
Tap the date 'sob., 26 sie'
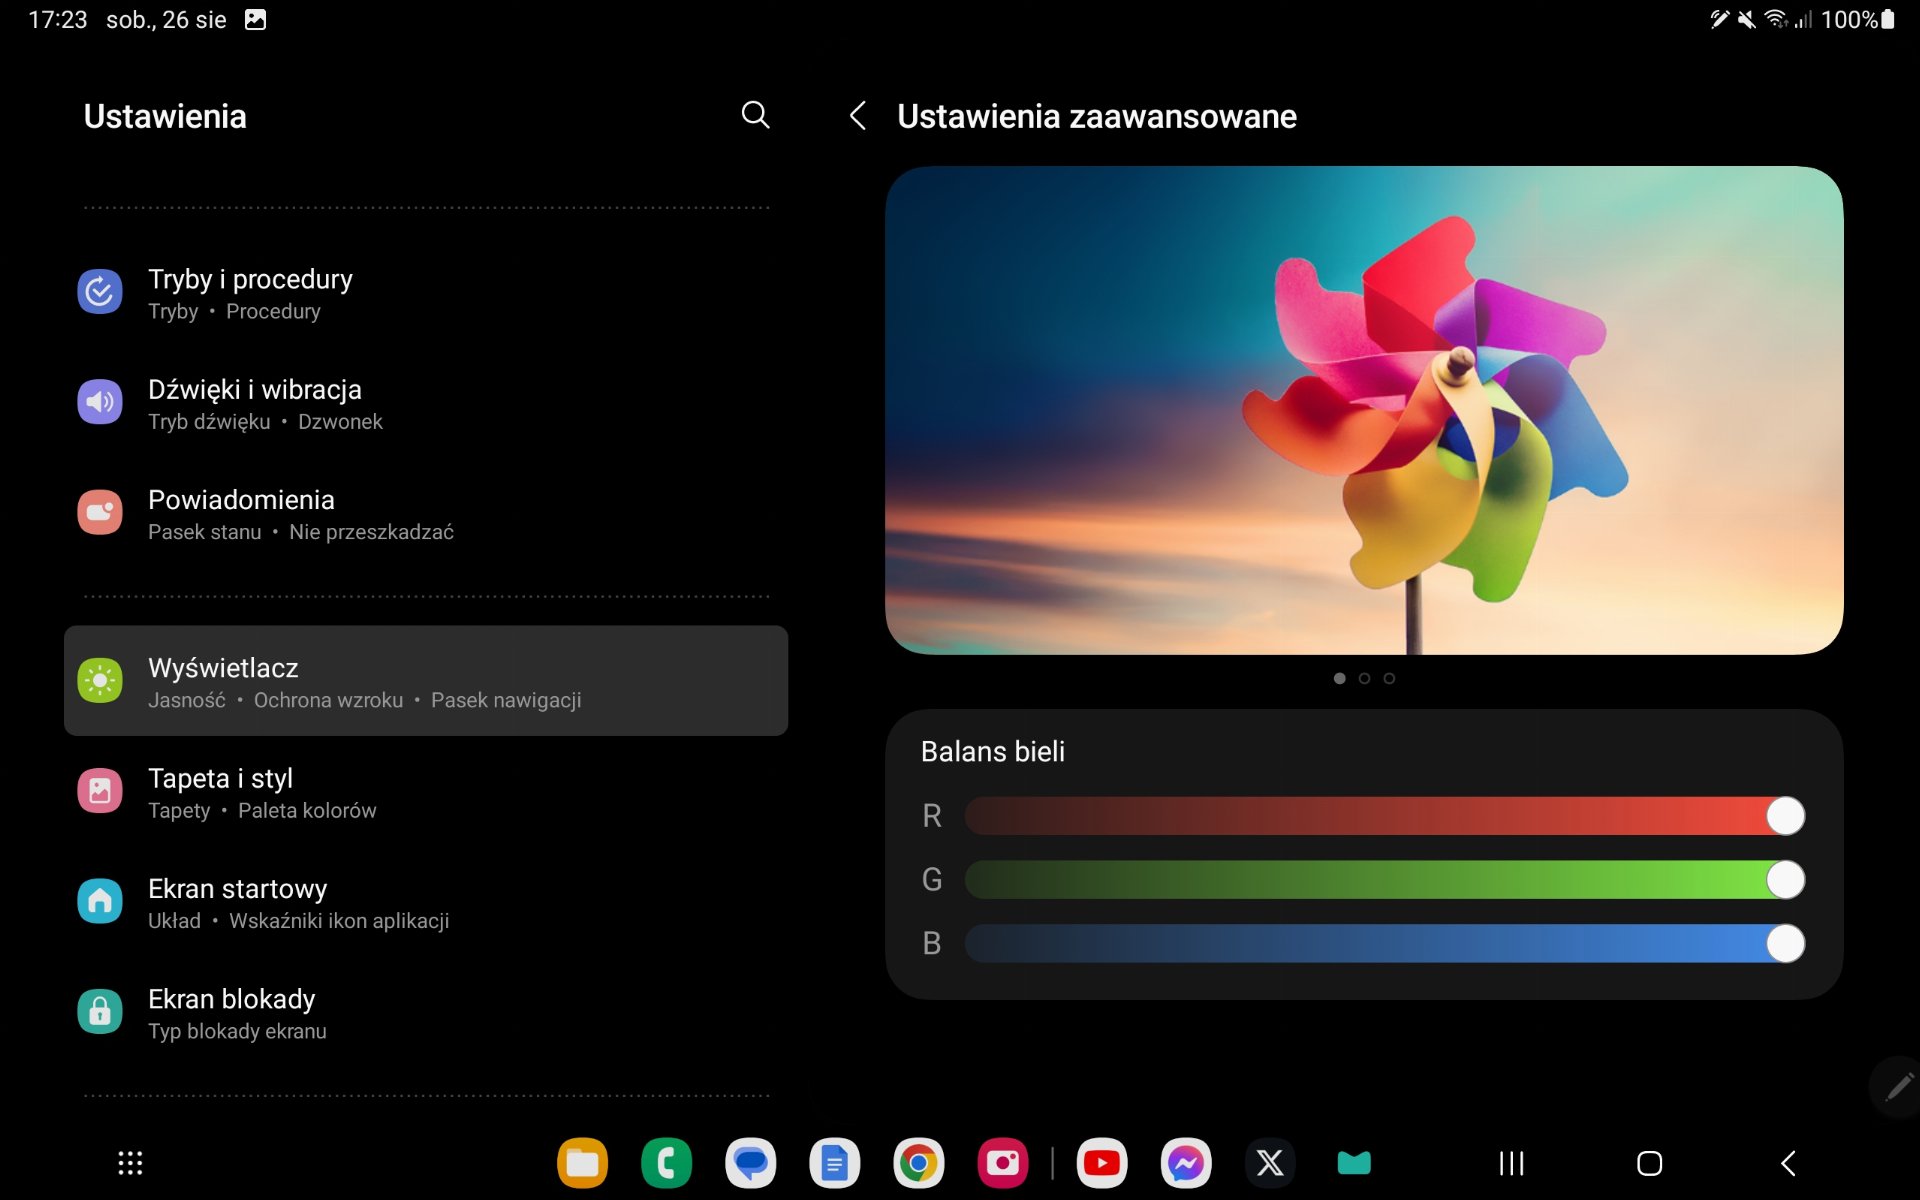click(x=166, y=20)
